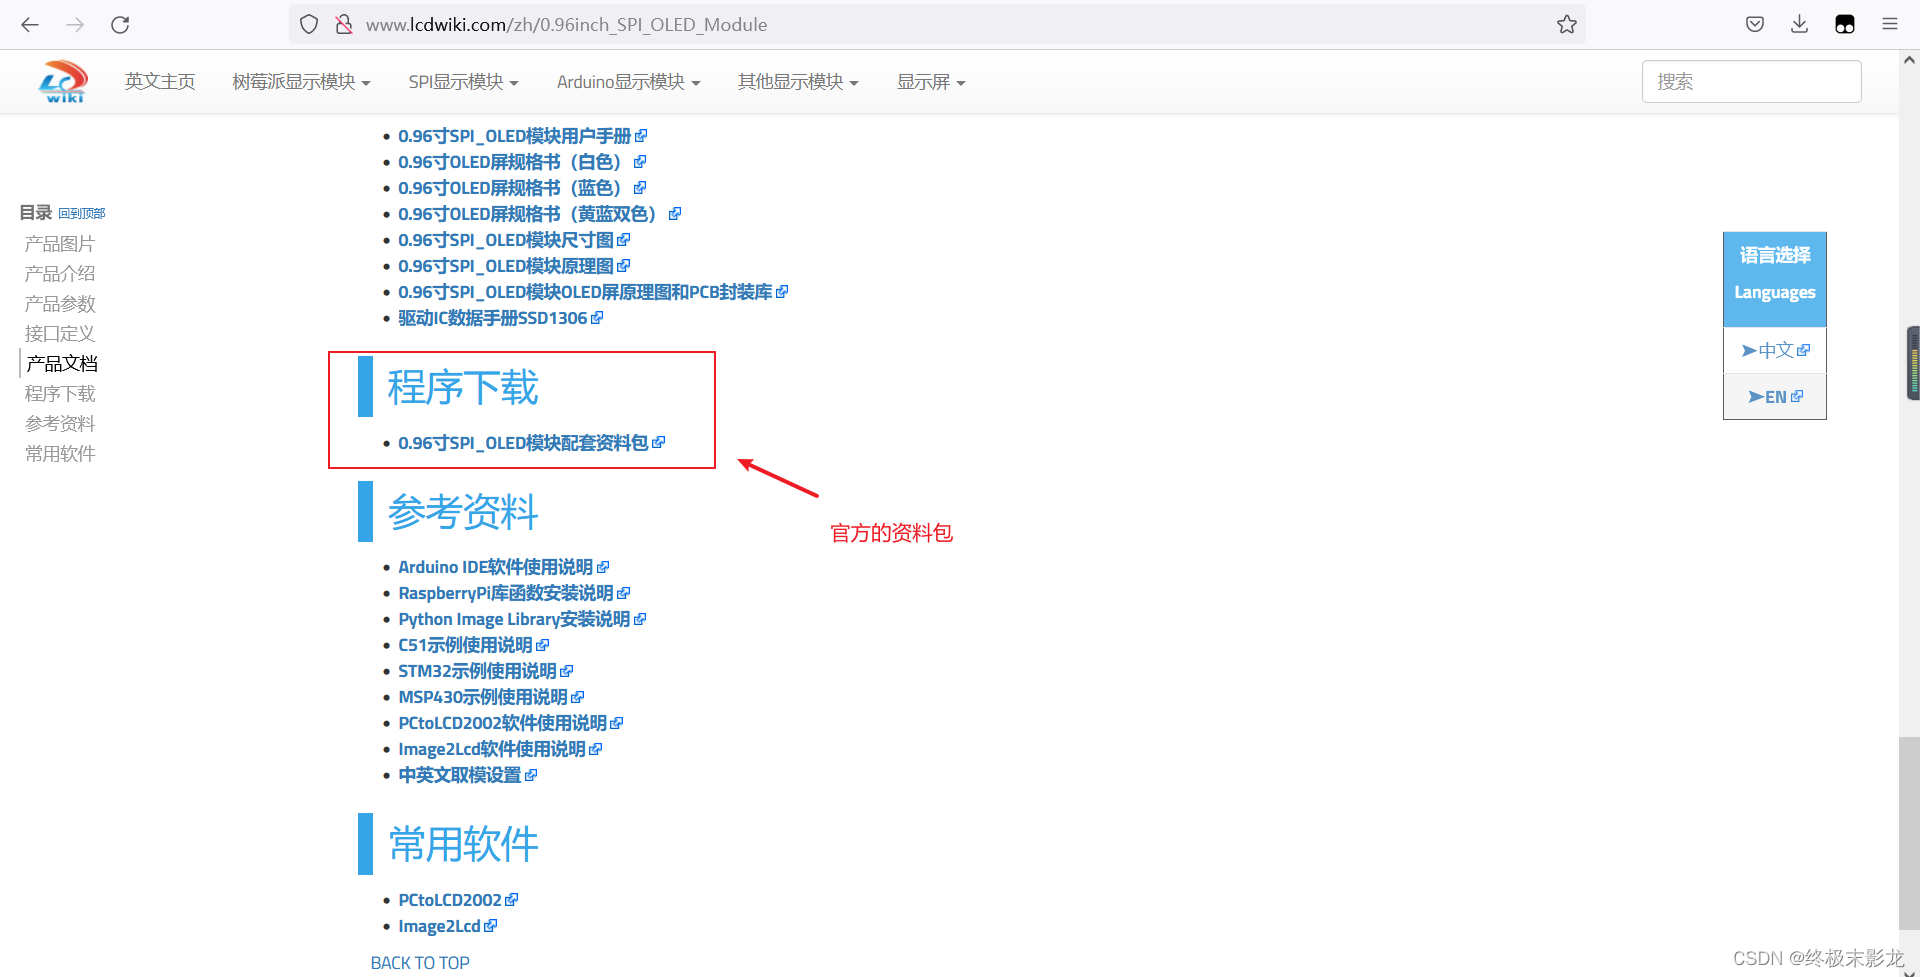The height and width of the screenshot is (977, 1920).
Task: Open MSP430示例使用说明 link
Action: pos(491,697)
